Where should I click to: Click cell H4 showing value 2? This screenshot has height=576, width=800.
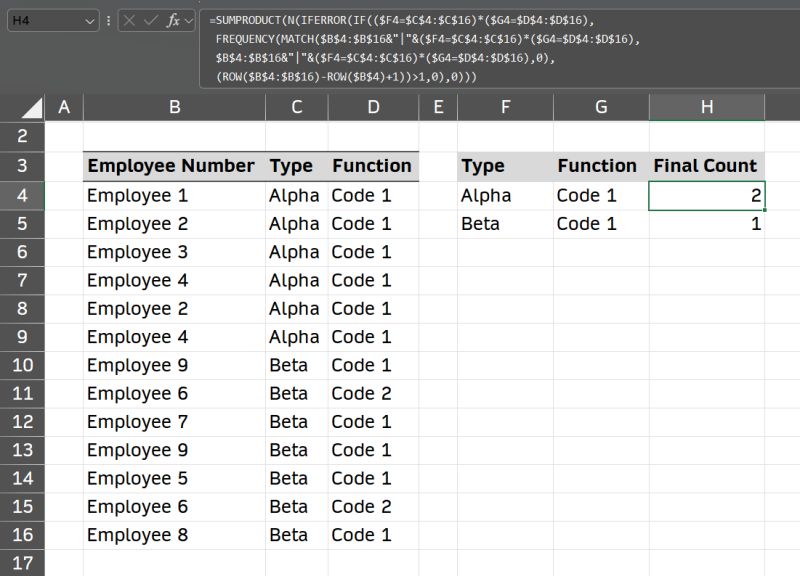[x=707, y=195]
